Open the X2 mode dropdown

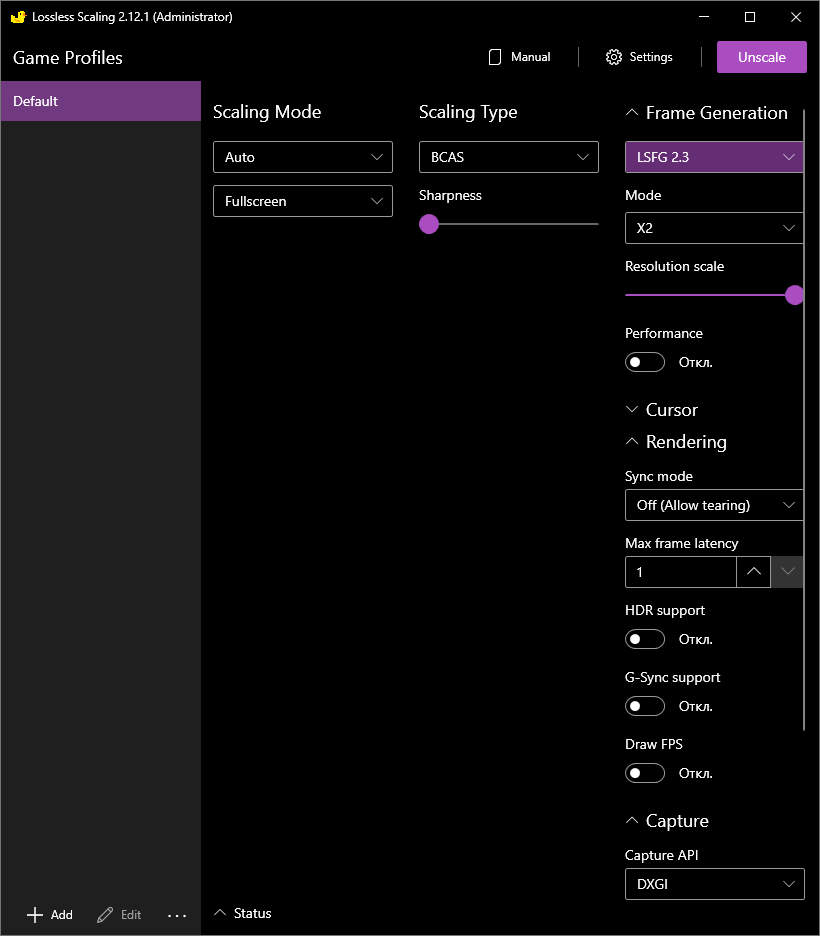[714, 228]
